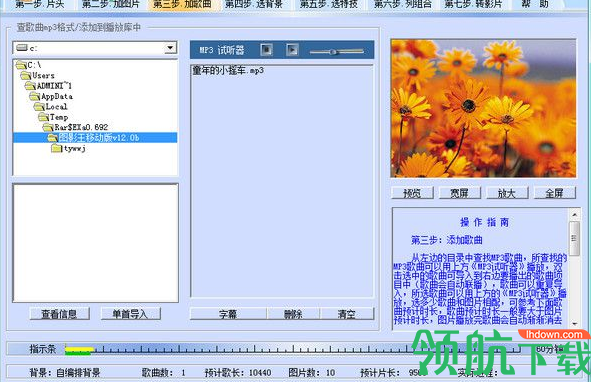Open the seventh step 转影片 tab
Viewport: 591px width, 382px height.
[473, 5]
